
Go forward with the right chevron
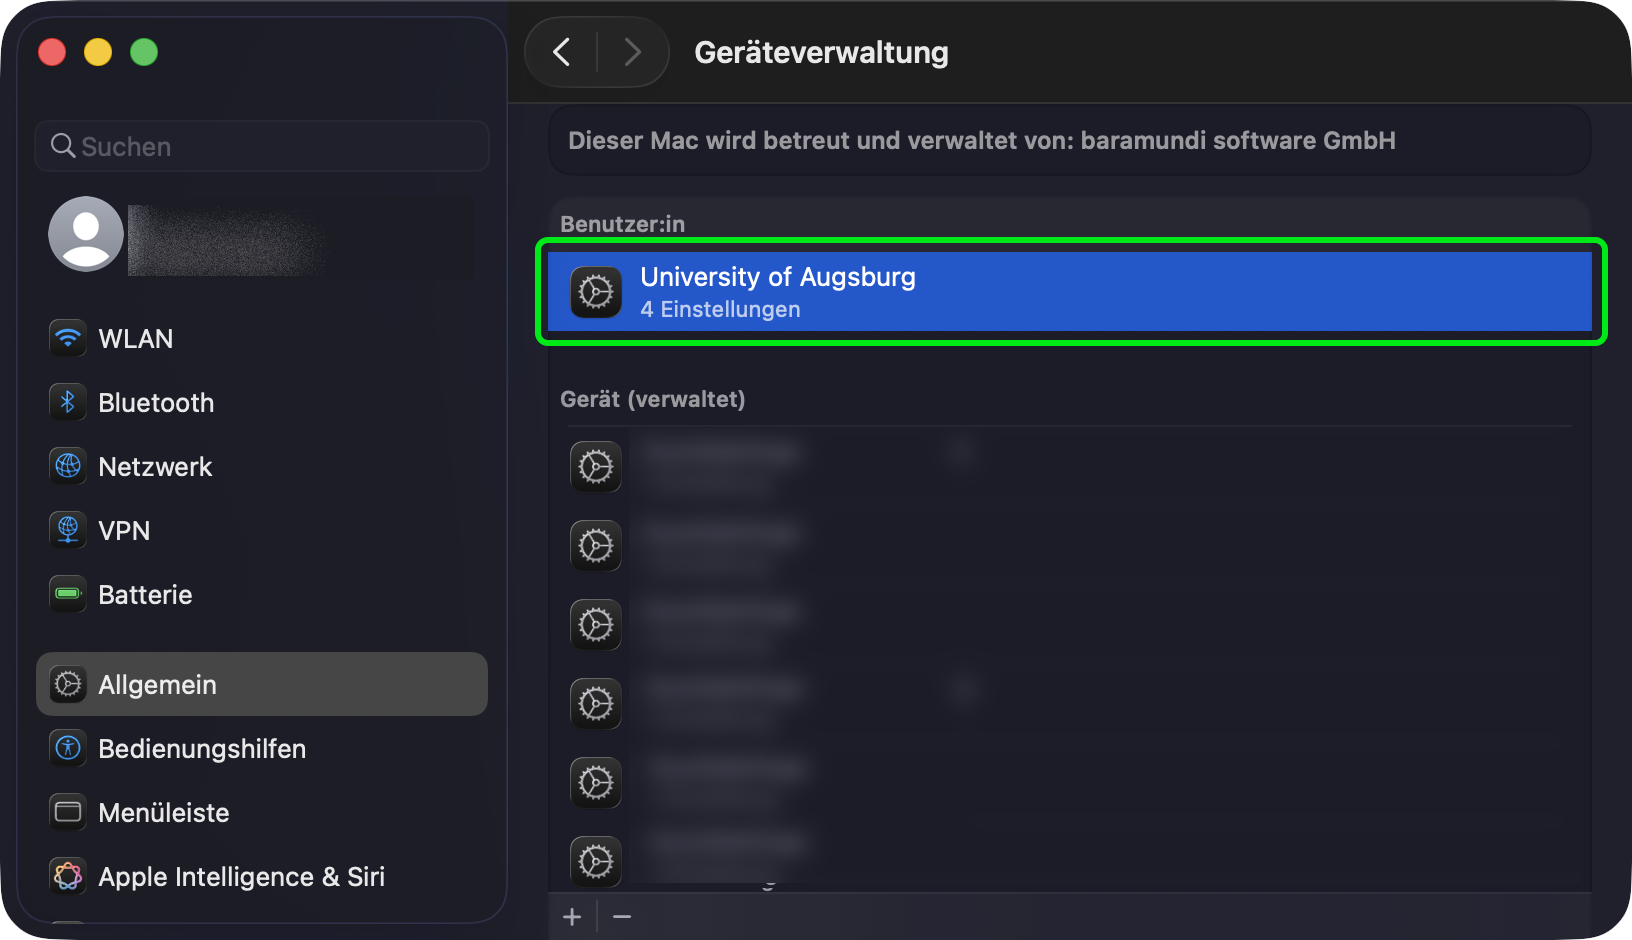point(632,52)
